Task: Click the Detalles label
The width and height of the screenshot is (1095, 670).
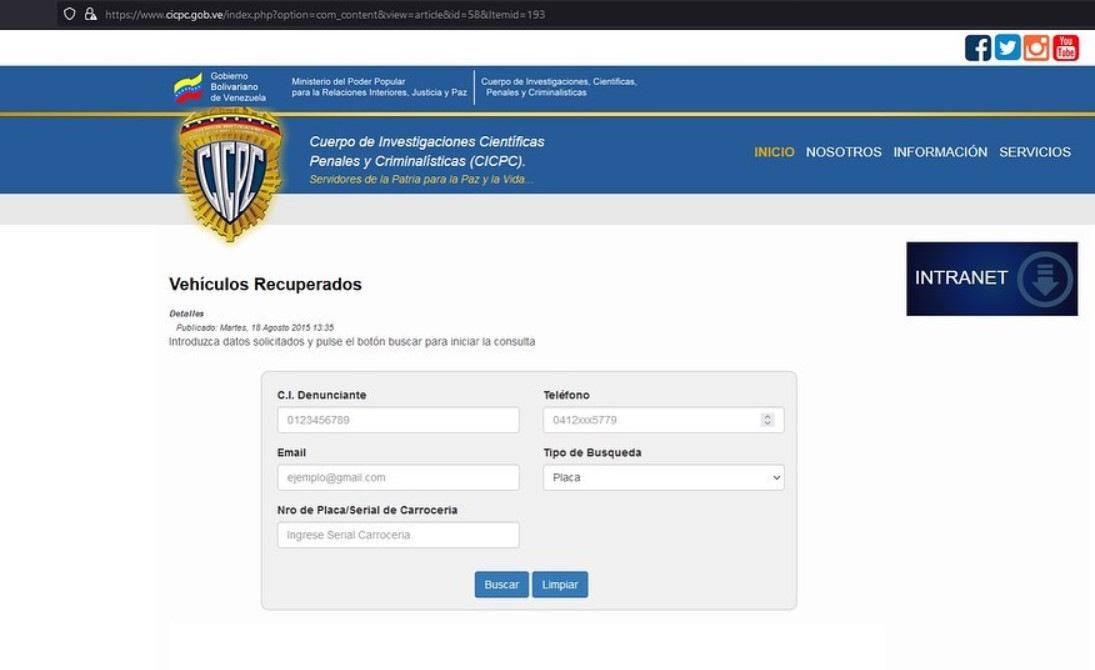Action: (x=186, y=314)
